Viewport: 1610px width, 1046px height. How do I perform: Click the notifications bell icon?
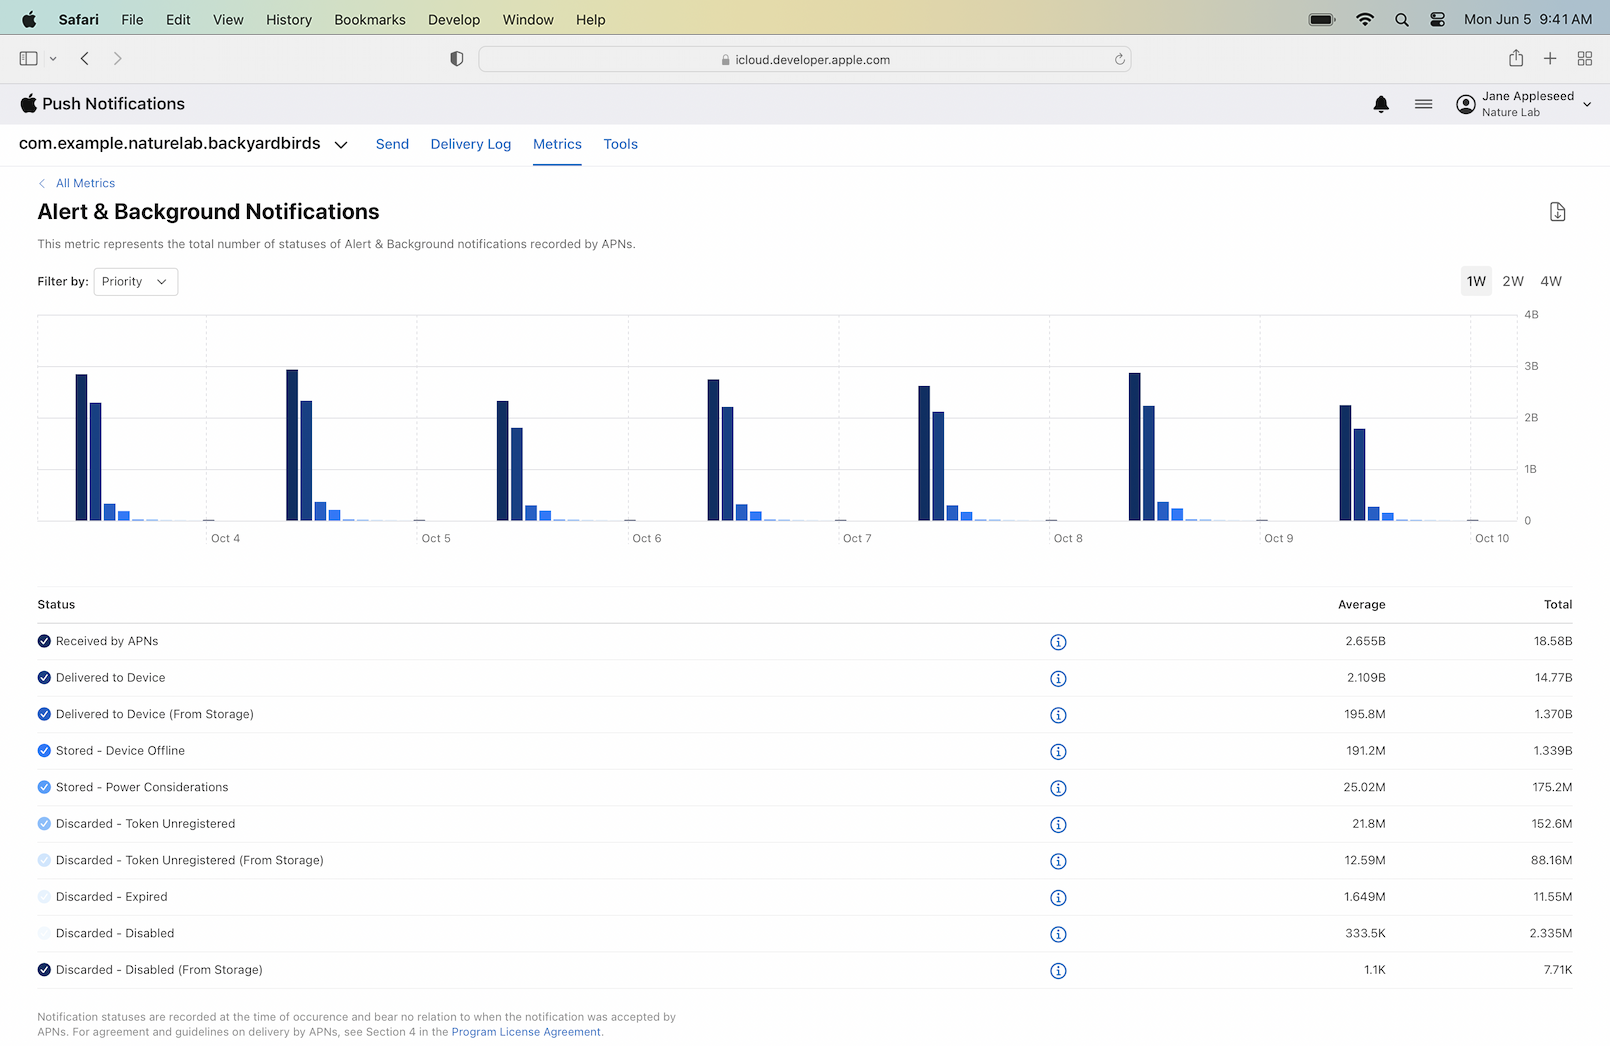click(x=1381, y=104)
